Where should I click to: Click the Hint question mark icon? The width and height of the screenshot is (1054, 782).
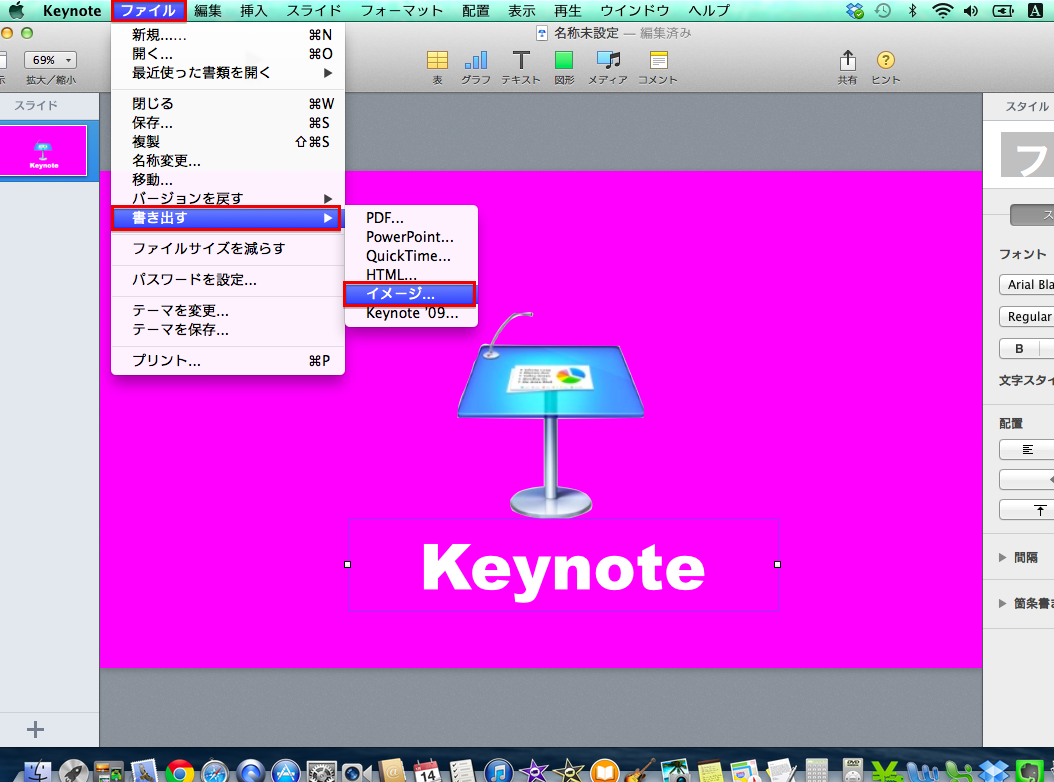click(x=885, y=61)
